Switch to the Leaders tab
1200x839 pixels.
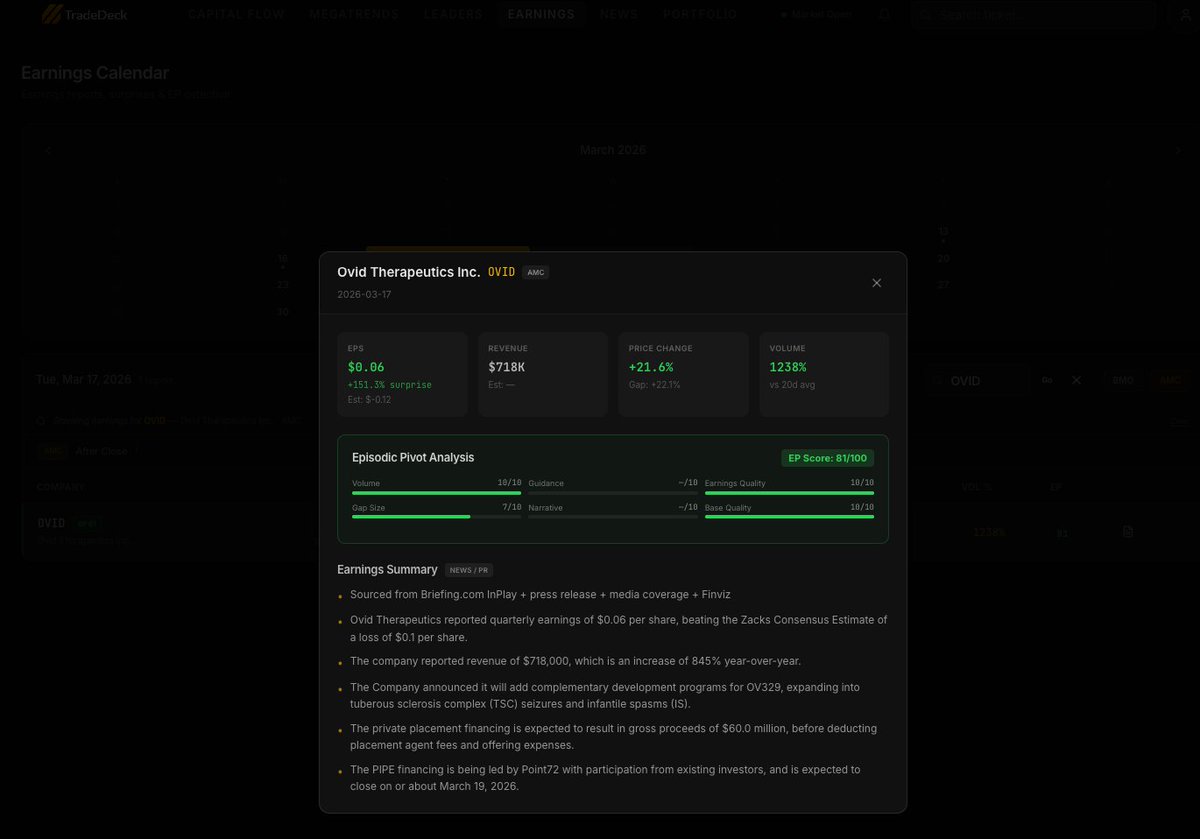coord(453,14)
